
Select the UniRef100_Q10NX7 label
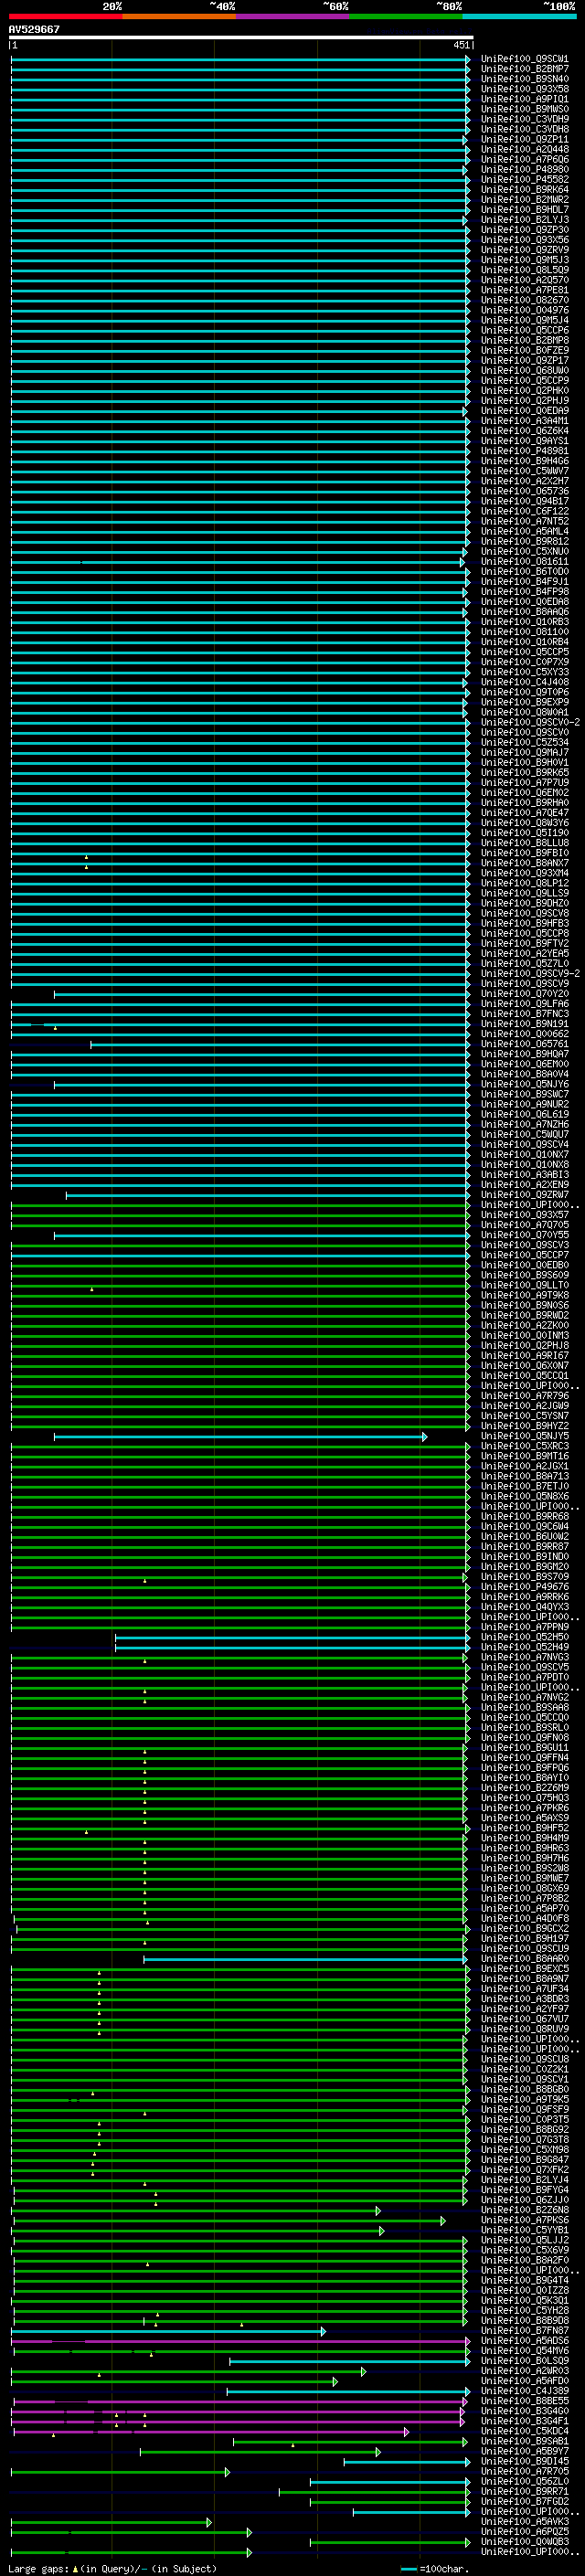click(524, 1154)
